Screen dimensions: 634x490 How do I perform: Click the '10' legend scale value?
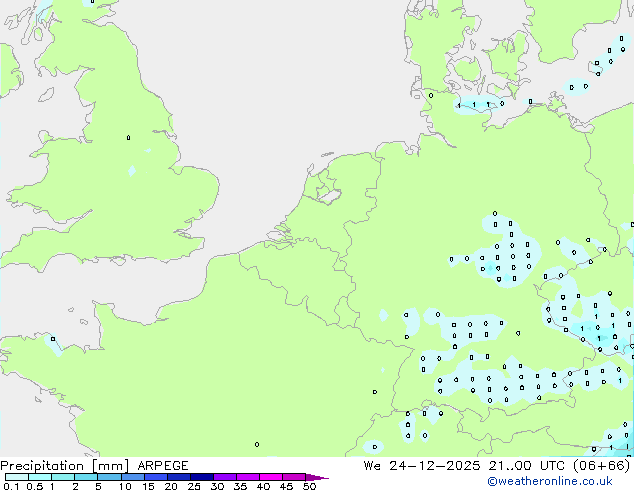(125, 486)
